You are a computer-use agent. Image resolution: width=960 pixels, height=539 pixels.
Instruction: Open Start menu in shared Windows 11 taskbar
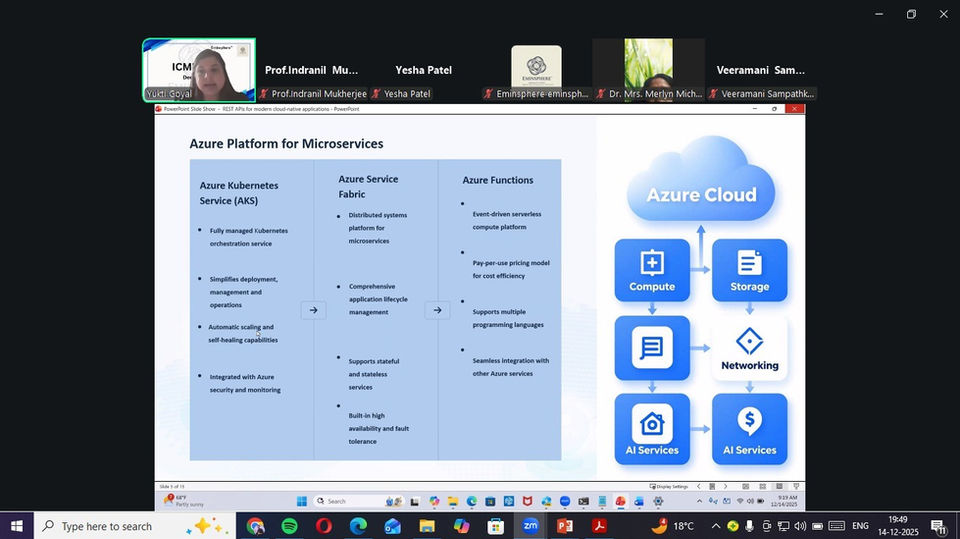(x=302, y=501)
